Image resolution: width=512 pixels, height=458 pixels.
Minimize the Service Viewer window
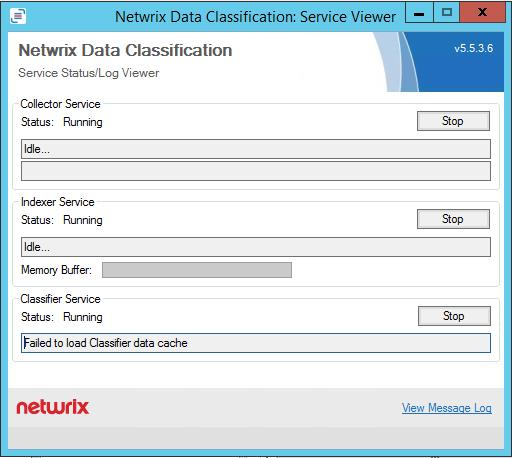coord(419,13)
